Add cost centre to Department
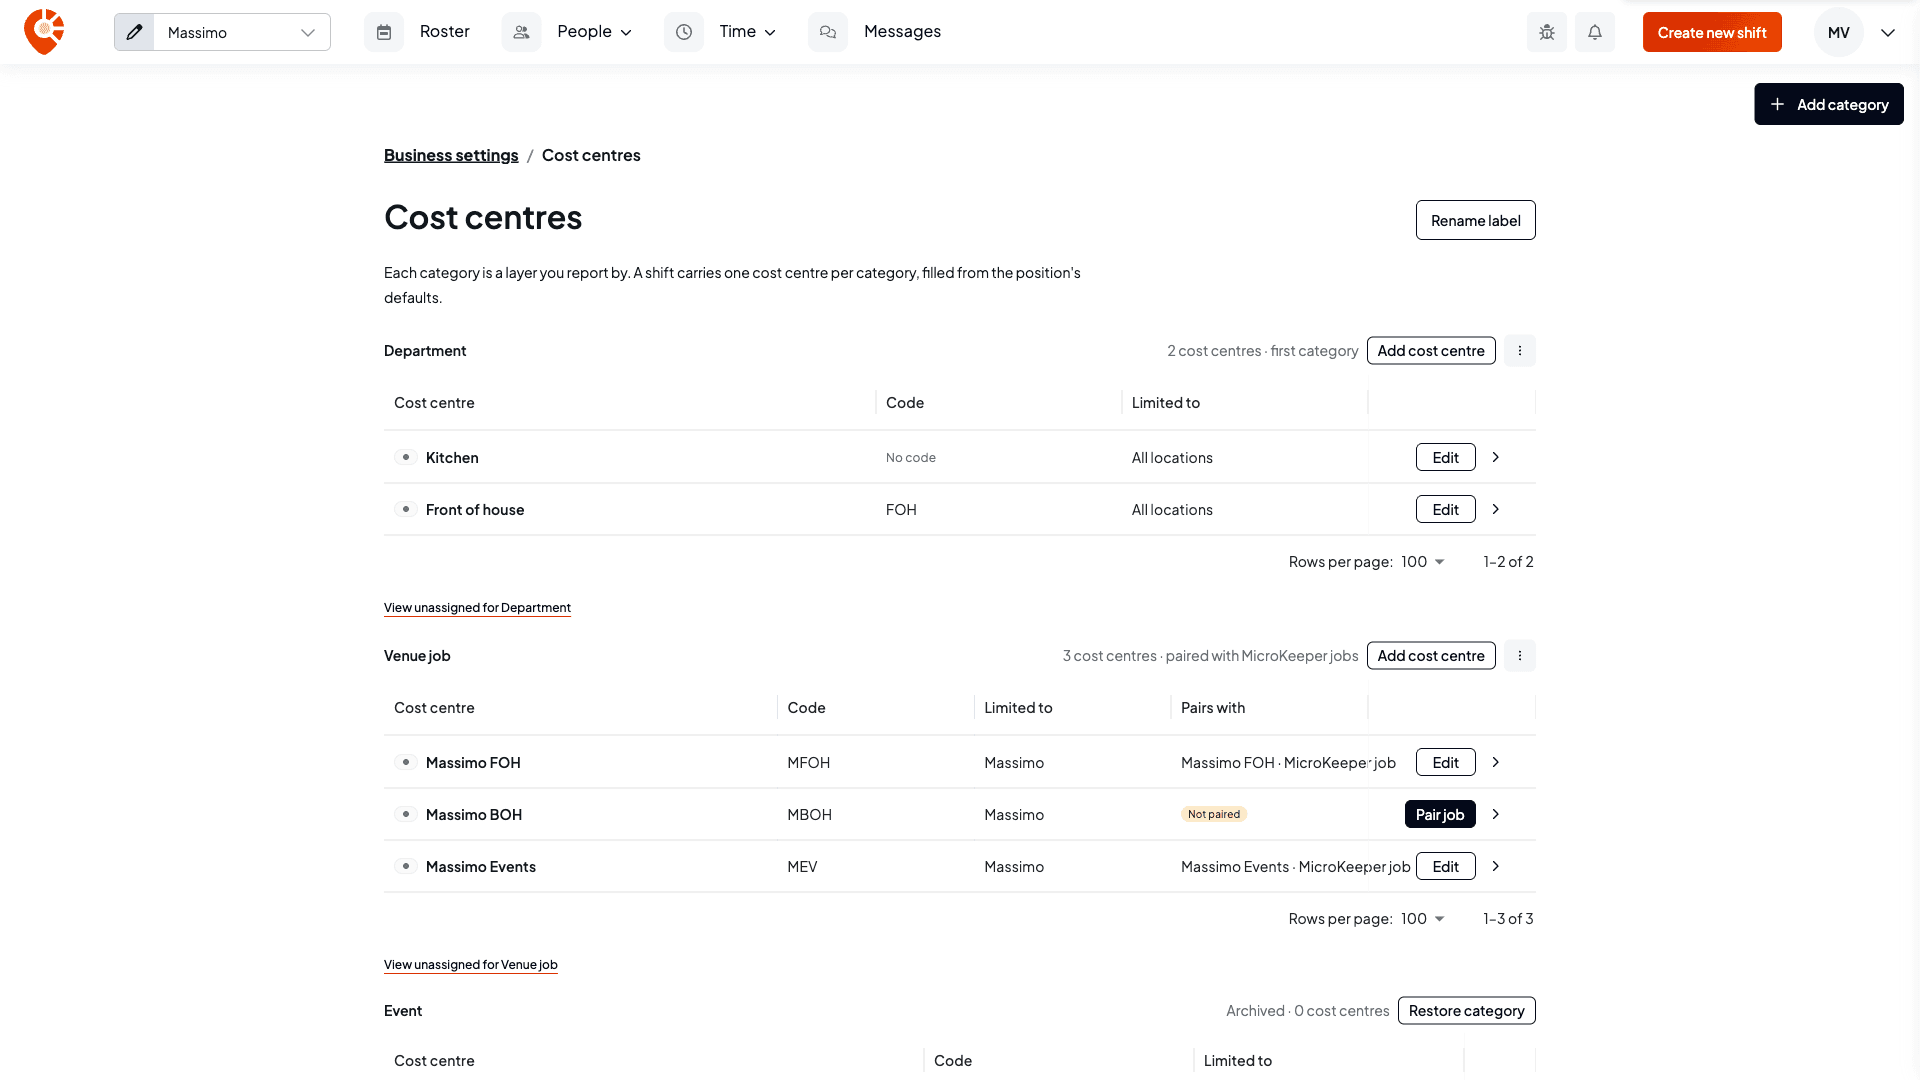The width and height of the screenshot is (1920, 1080). (1431, 351)
